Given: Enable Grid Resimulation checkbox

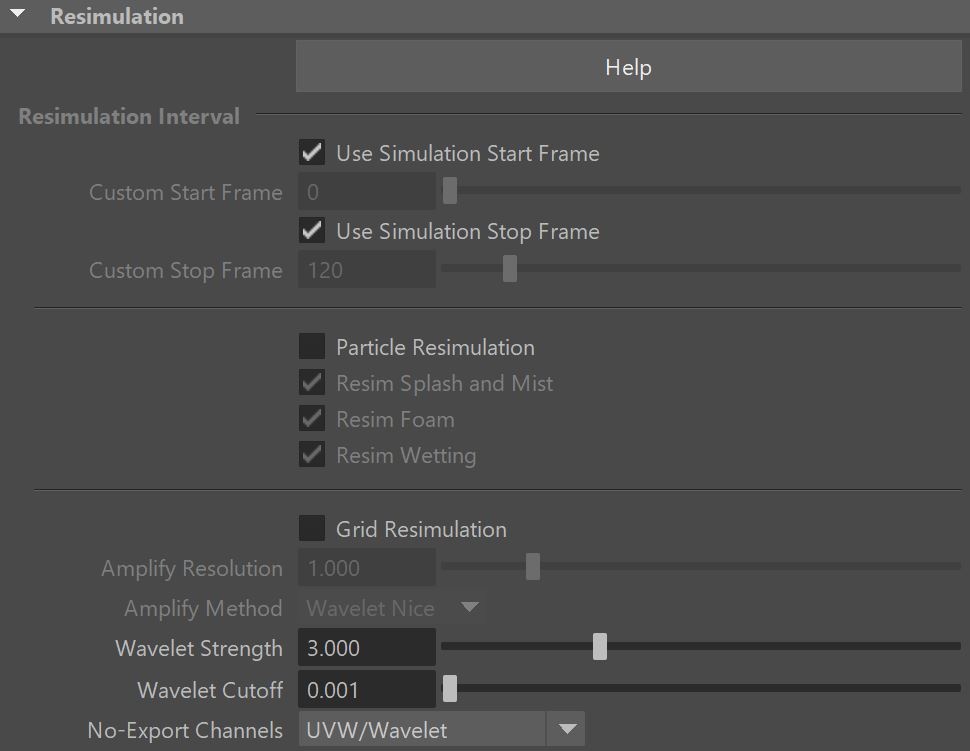Looking at the screenshot, I should [312, 528].
